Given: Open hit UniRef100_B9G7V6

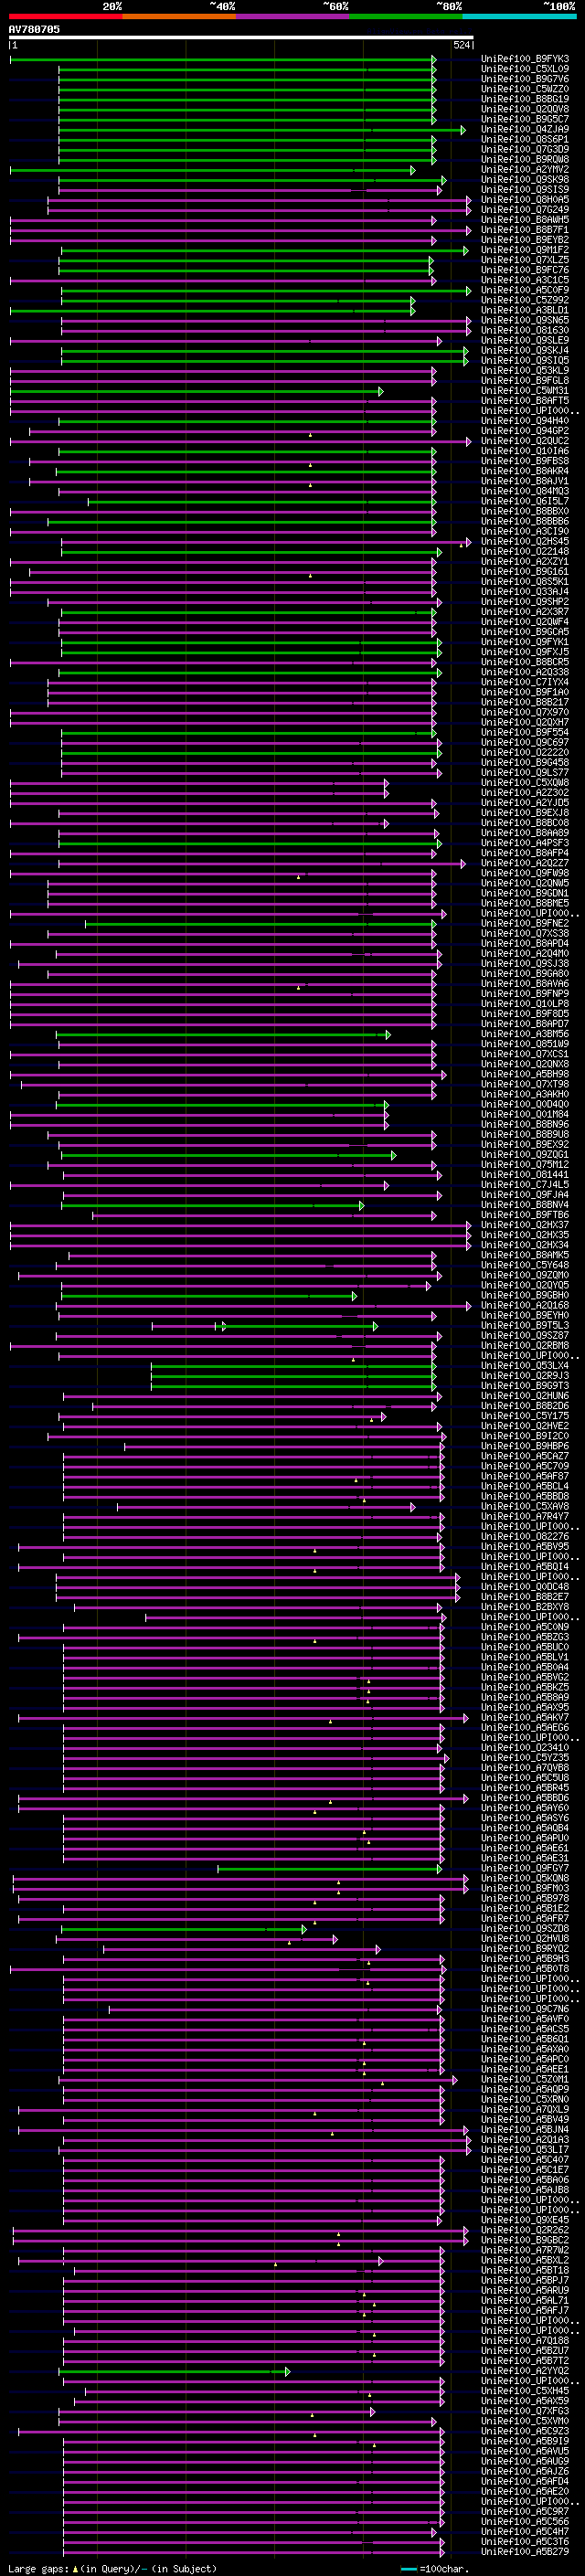Looking at the screenshot, I should click(x=525, y=79).
